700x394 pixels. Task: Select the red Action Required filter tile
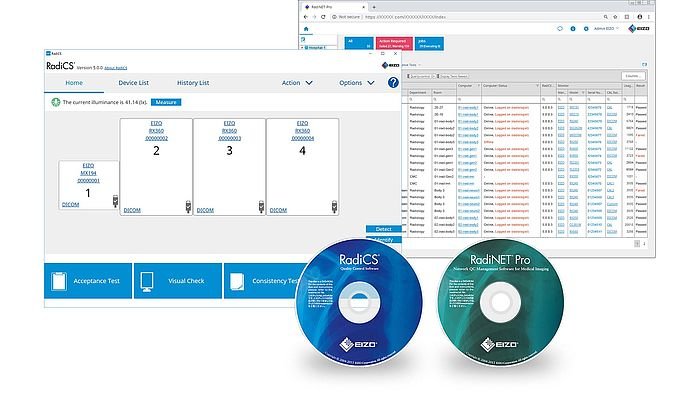tap(394, 43)
